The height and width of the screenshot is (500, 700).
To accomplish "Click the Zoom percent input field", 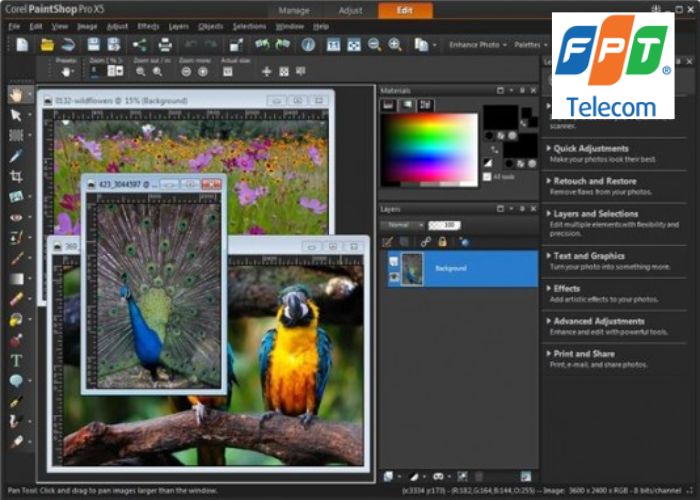I will 97,71.
